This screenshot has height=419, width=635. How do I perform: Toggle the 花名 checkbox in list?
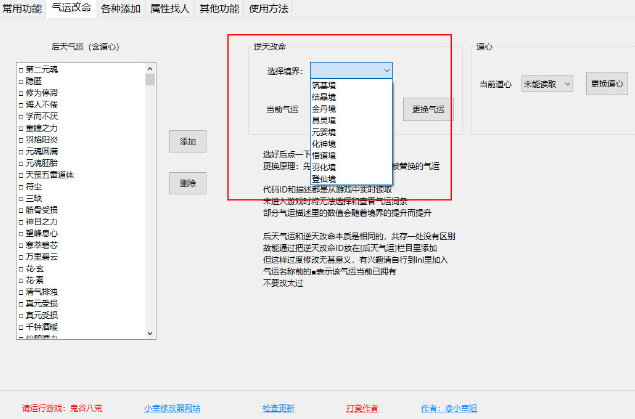tap(20, 267)
